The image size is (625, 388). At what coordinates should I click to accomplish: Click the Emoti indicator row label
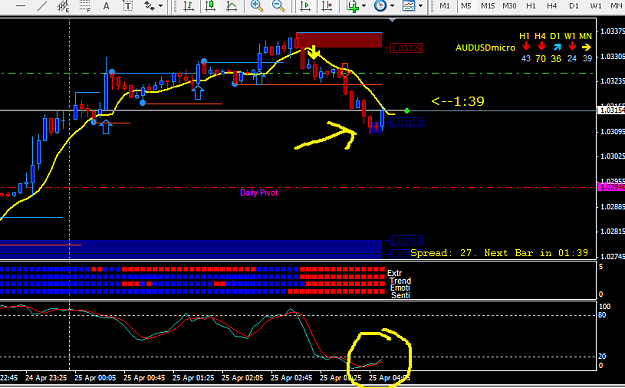point(400,288)
